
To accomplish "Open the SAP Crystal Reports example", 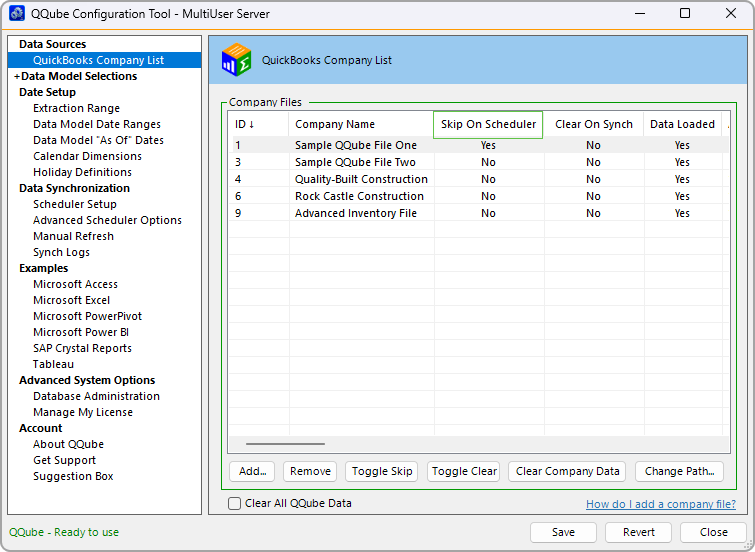I will (x=82, y=348).
